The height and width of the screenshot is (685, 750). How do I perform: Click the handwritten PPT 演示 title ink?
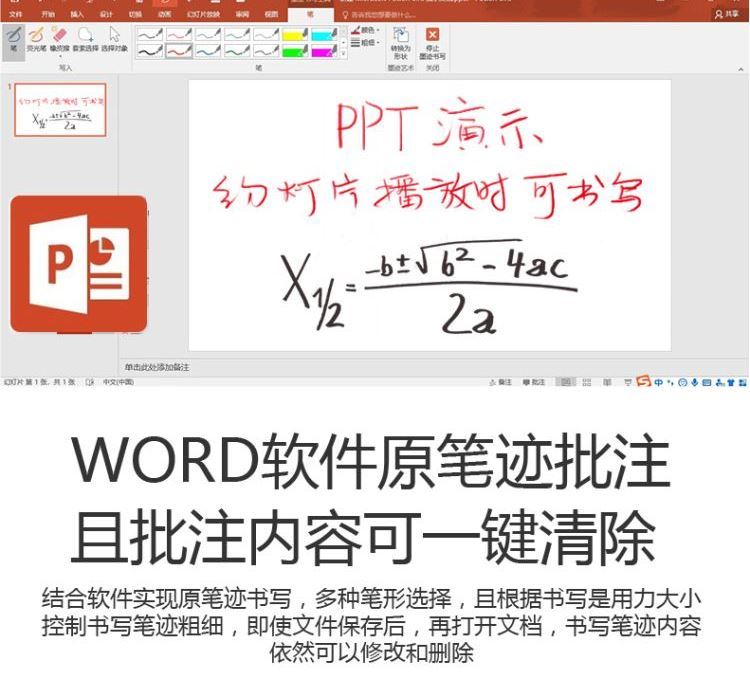(440, 124)
